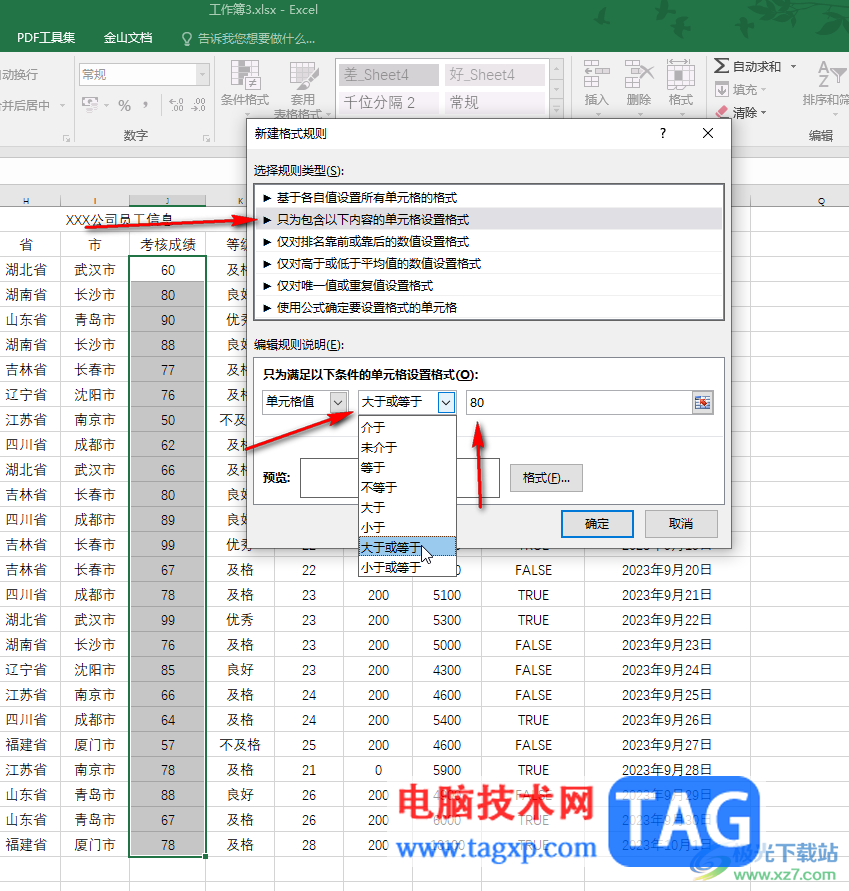This screenshot has height=891, width=849.
Task: Open Number Format (常规) combo dropdown
Action: coord(202,74)
